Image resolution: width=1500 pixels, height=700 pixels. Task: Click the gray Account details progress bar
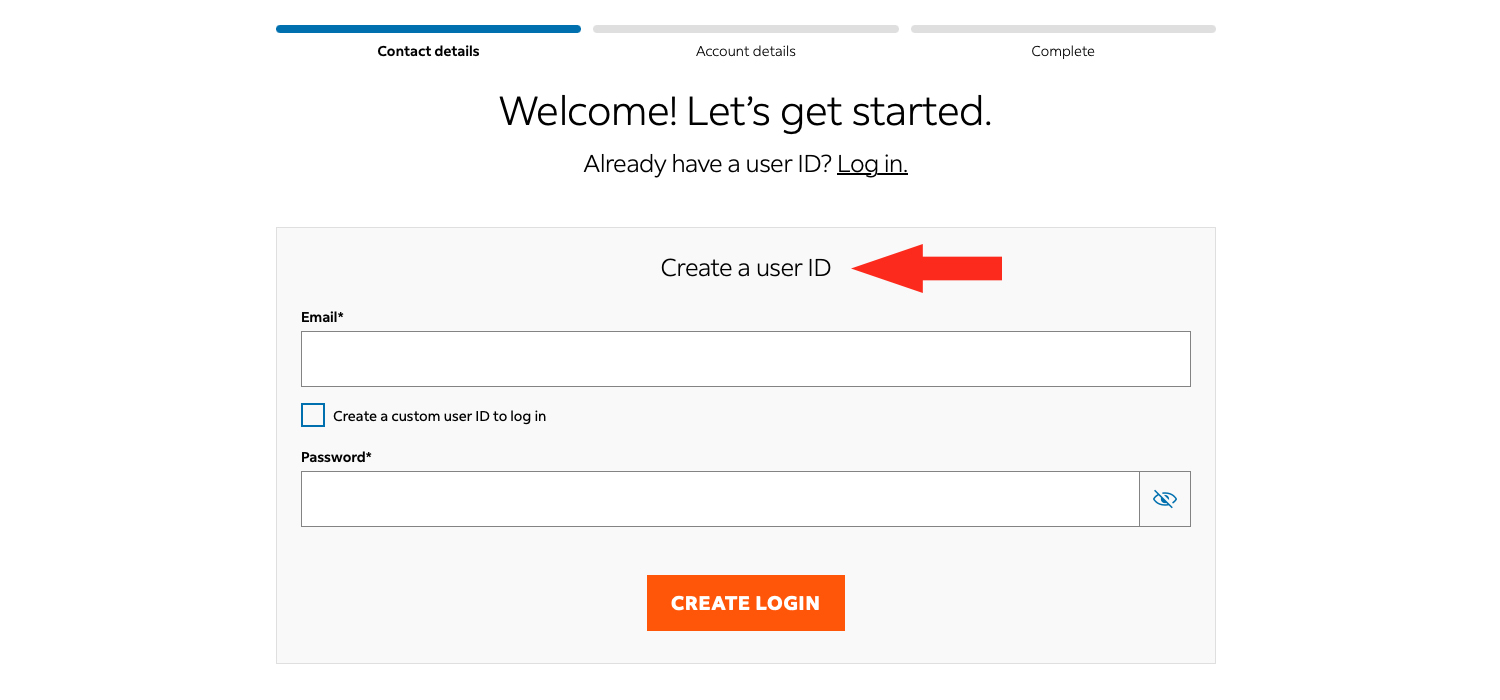tap(745, 29)
